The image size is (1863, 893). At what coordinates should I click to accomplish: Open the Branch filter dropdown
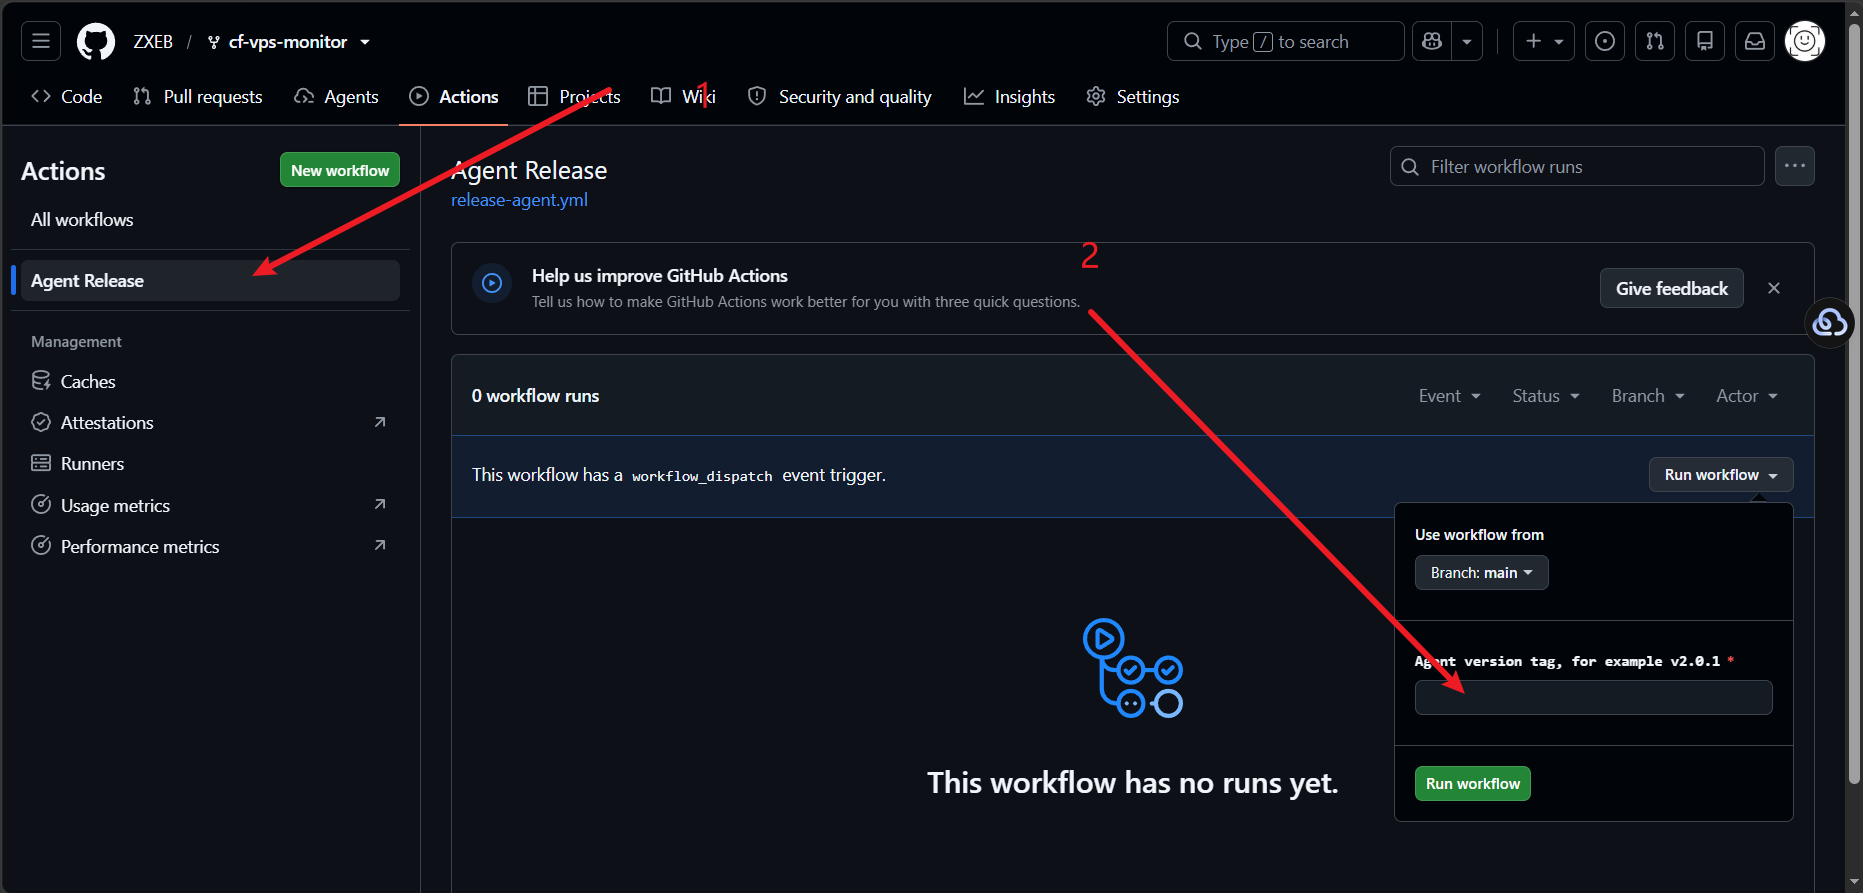(x=1648, y=396)
